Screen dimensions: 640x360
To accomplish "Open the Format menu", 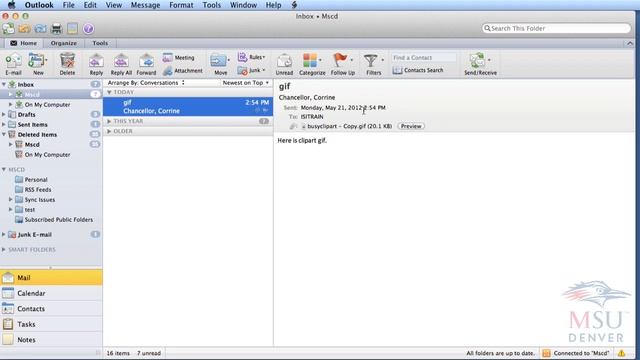I will click(x=181, y=5).
